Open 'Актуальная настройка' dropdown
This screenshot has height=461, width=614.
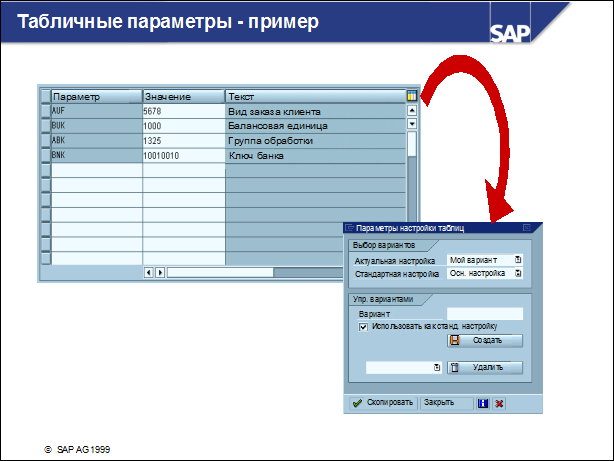pos(518,259)
